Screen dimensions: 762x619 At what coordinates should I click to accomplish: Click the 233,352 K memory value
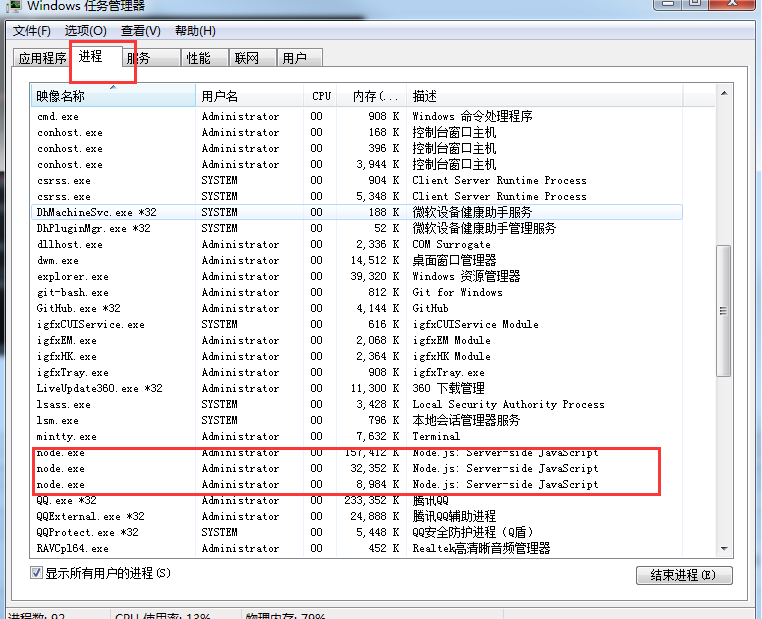click(x=372, y=500)
